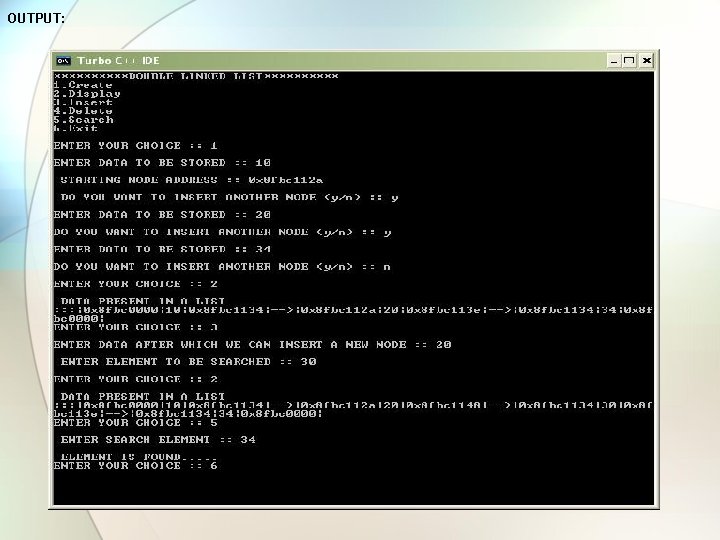Click the '3.Insert' menu line
This screenshot has height=540, width=720.
[x=83, y=102]
